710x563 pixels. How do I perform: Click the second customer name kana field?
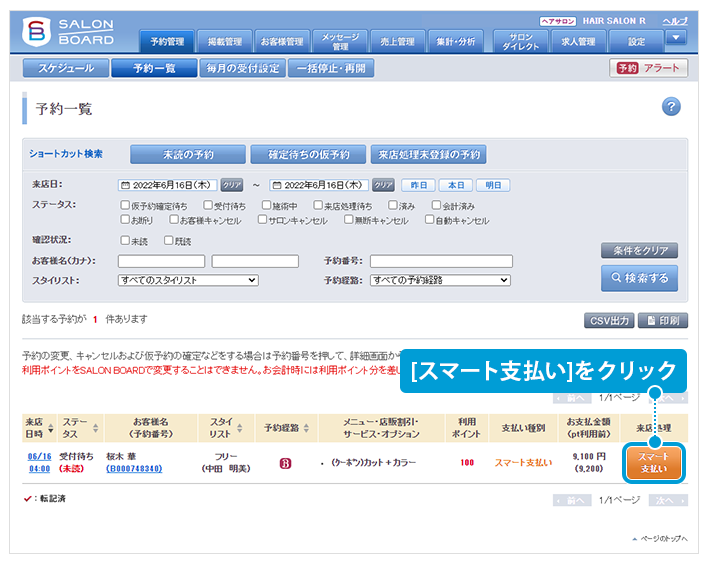pyautogui.click(x=255, y=261)
